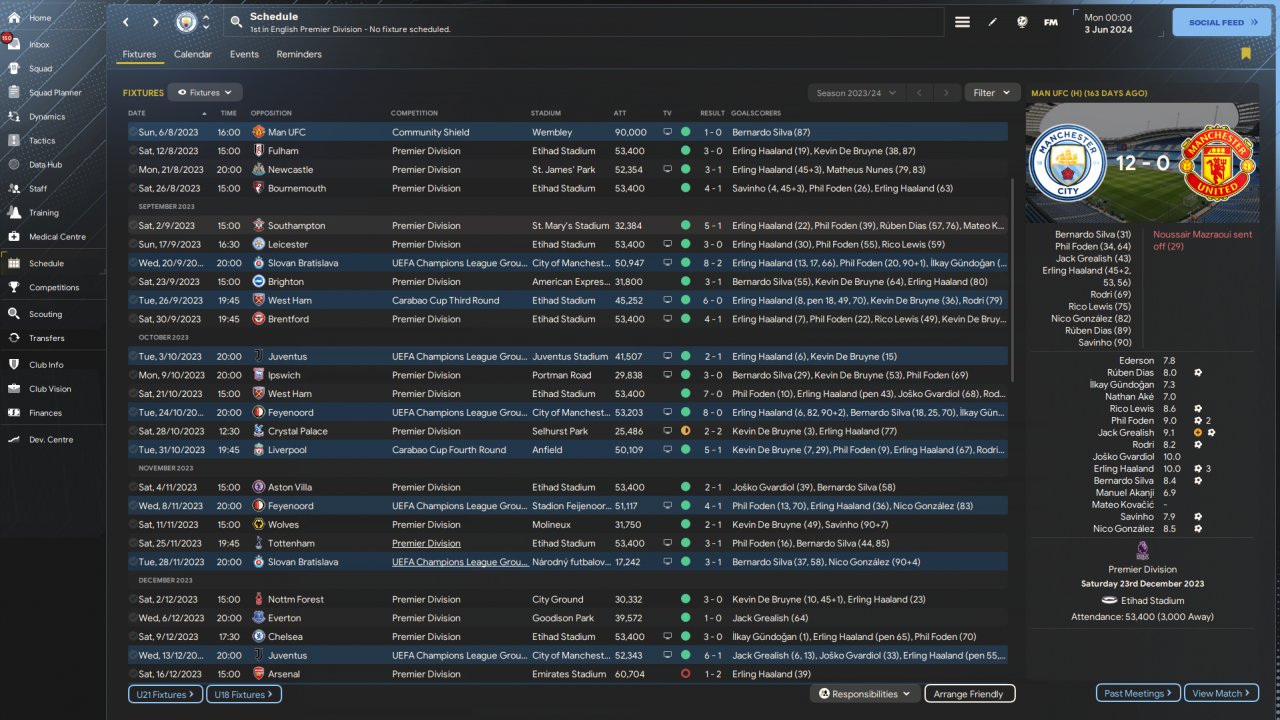Click the orange draw indicator on Crystal Palace row
Screen dimensions: 1280x720
tap(685, 431)
